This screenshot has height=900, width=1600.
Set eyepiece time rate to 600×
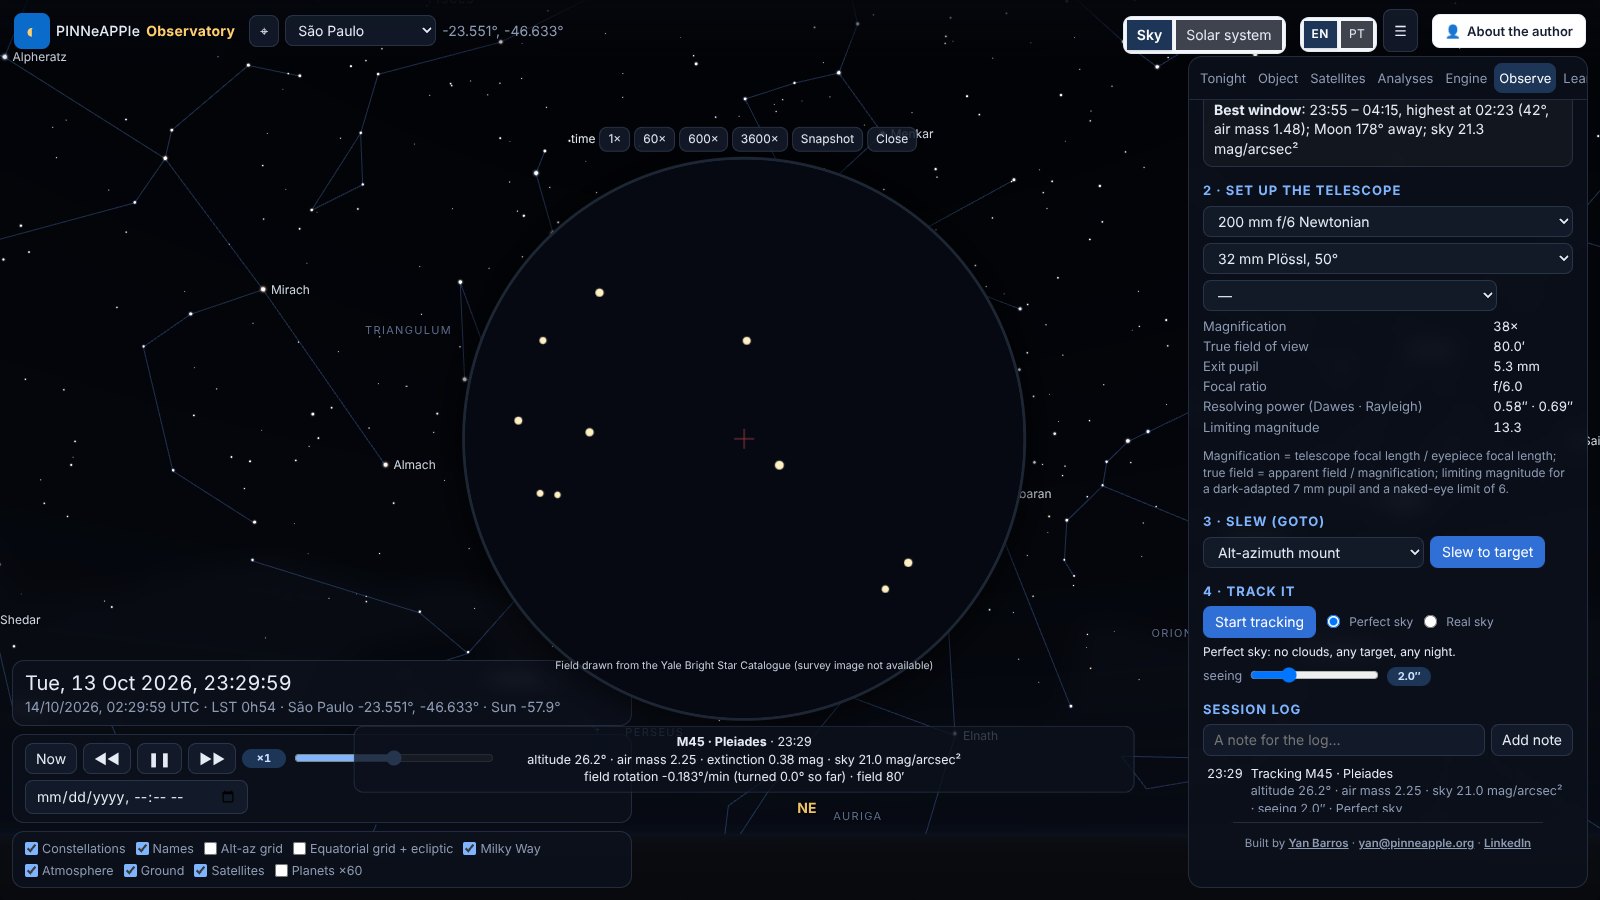pyautogui.click(x=703, y=139)
